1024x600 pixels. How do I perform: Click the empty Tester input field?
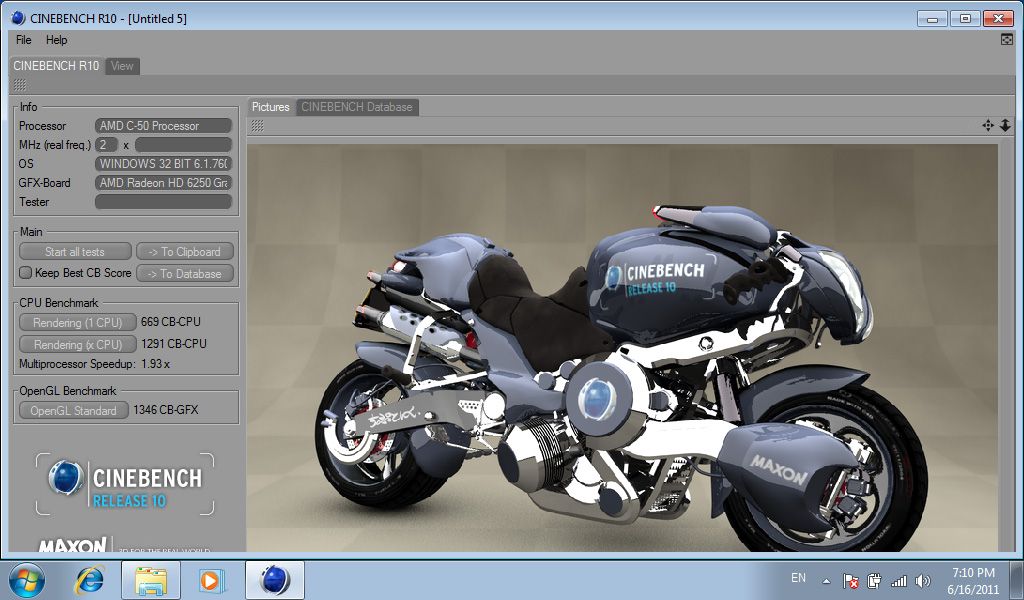163,202
